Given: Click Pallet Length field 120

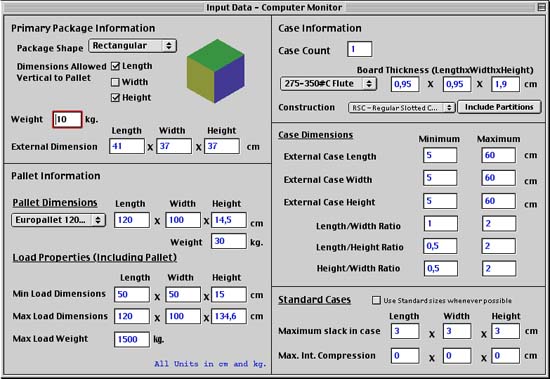Looking at the screenshot, I should [x=132, y=220].
